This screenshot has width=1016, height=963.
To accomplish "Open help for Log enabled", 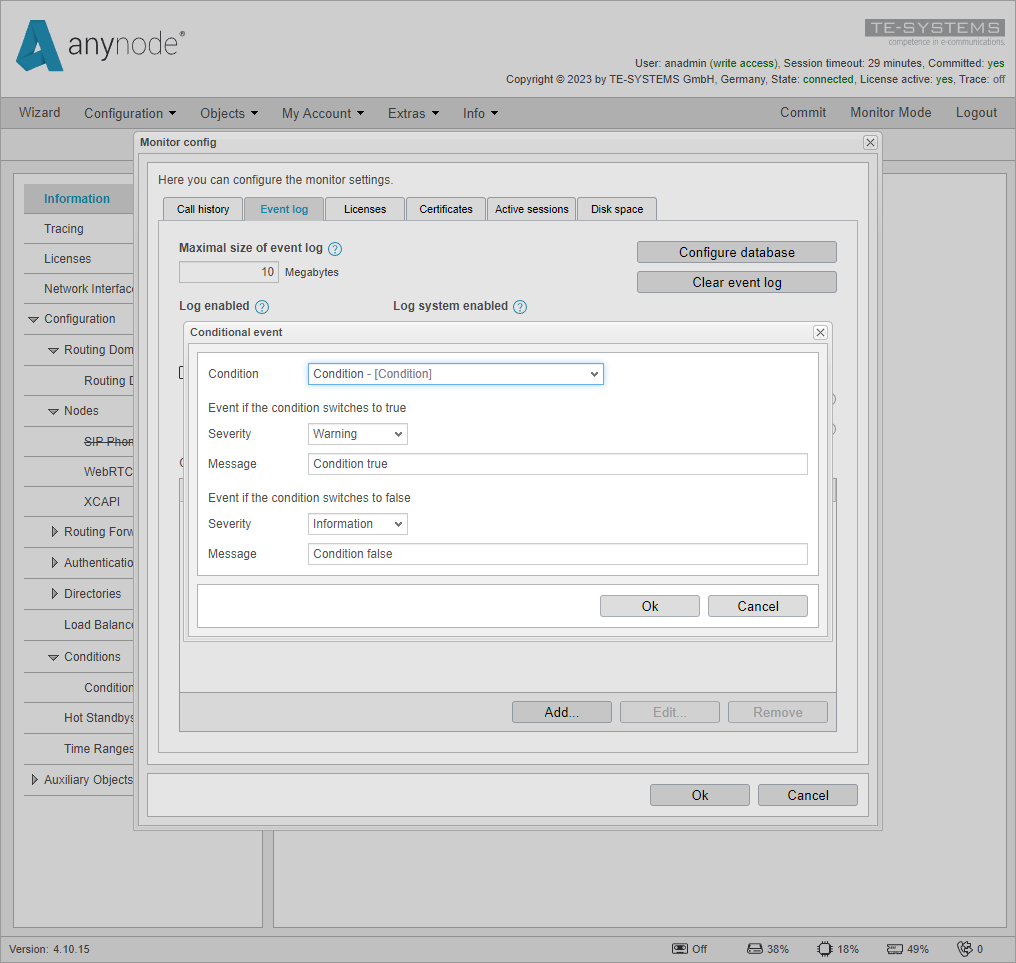I will click(261, 306).
